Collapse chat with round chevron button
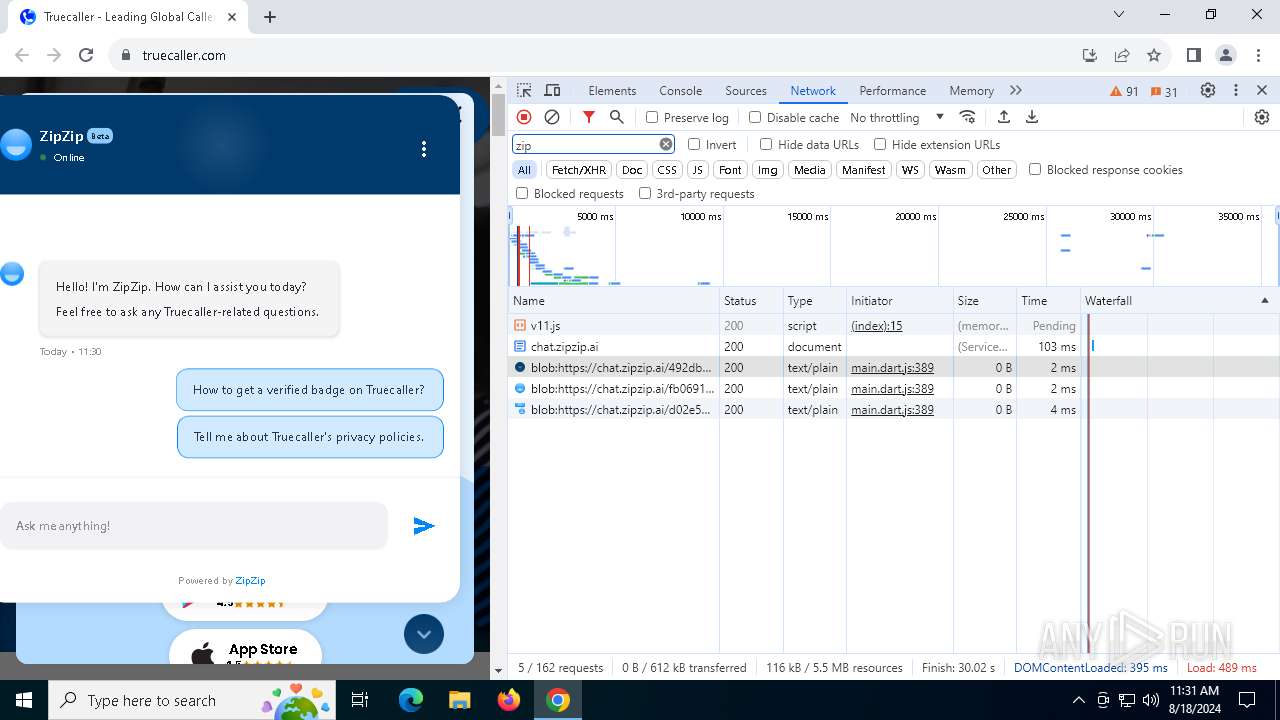Screen dimensions: 1280x720 click(x=424, y=634)
